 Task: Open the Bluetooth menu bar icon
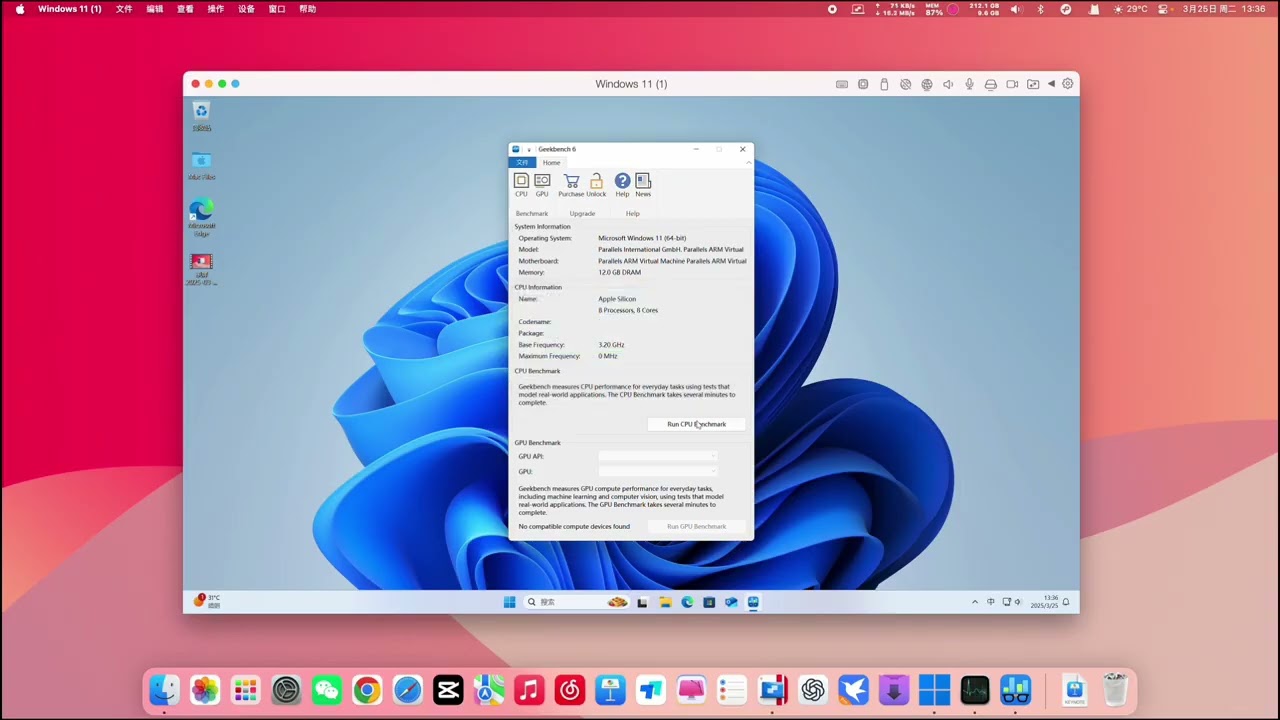[1040, 9]
